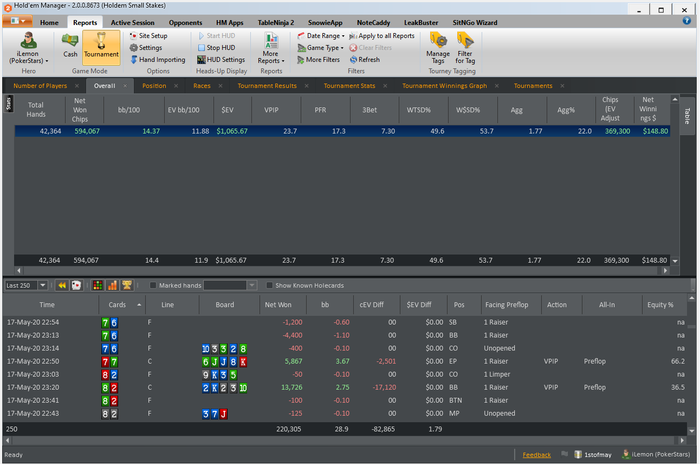Open the Active Session tab
Viewport: 700px width, 464px height.
pos(133,22)
